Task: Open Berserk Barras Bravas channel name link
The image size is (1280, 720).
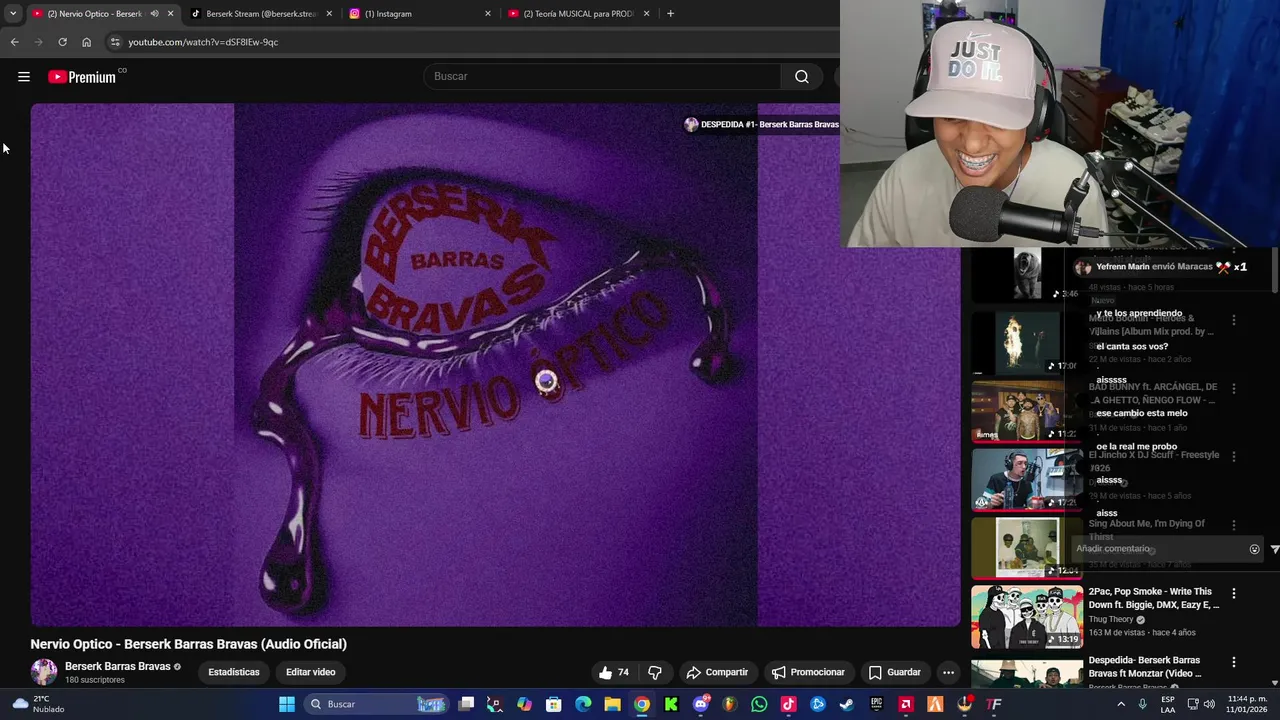Action: (x=117, y=666)
